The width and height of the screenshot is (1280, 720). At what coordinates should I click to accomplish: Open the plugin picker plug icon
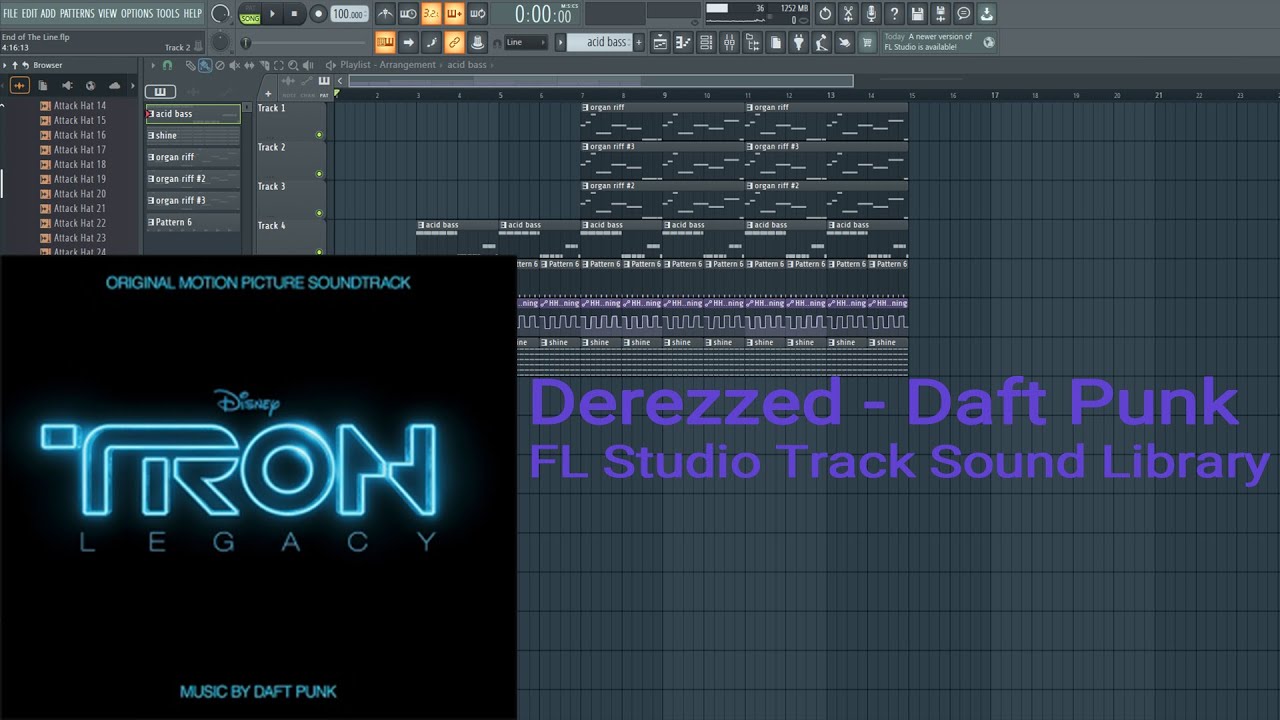(798, 42)
